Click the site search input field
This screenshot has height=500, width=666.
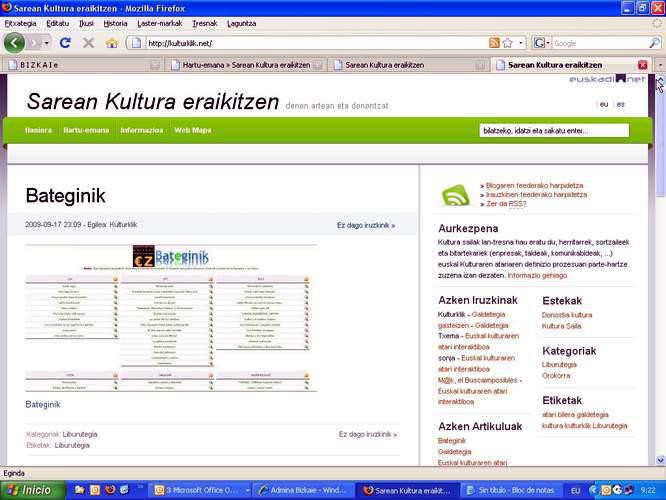(x=554, y=130)
